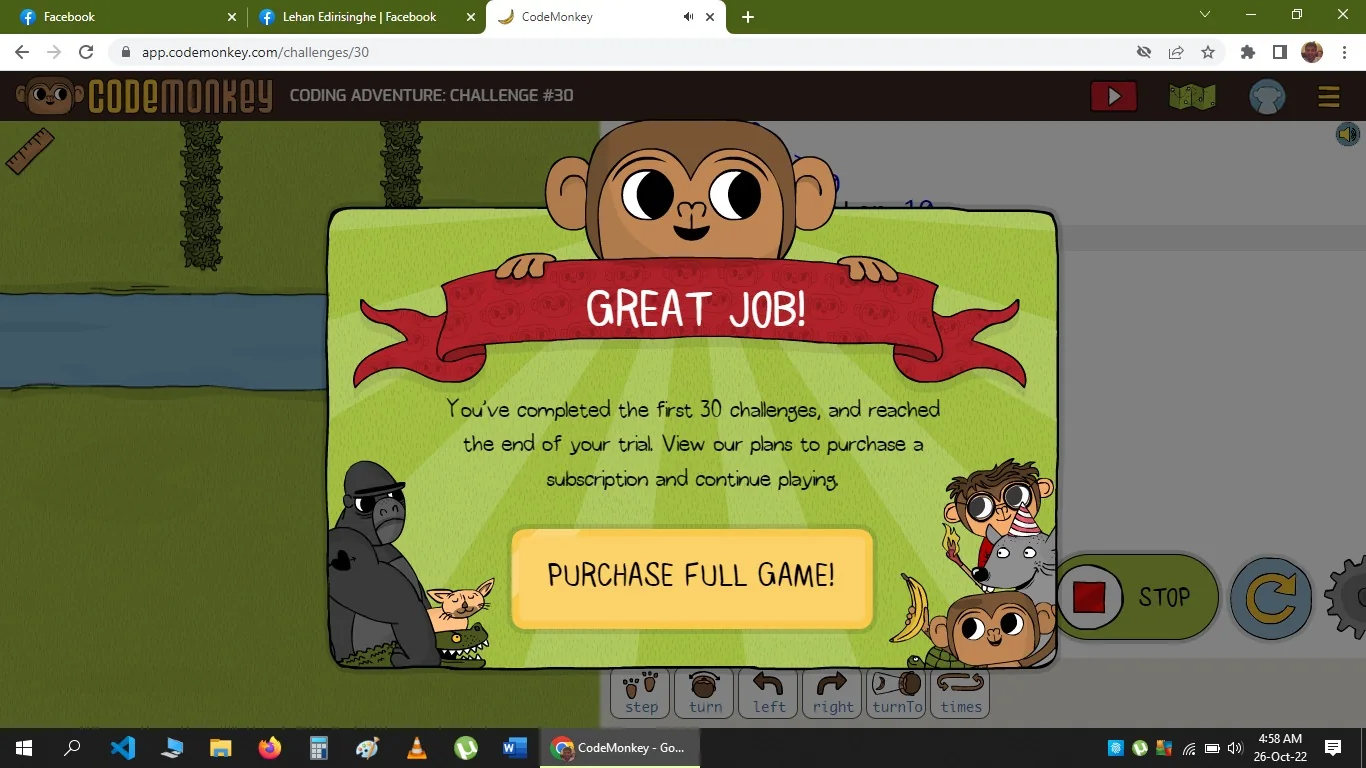Viewport: 1366px width, 768px height.
Task: Launch Firefox from the taskbar
Action: click(x=269, y=747)
